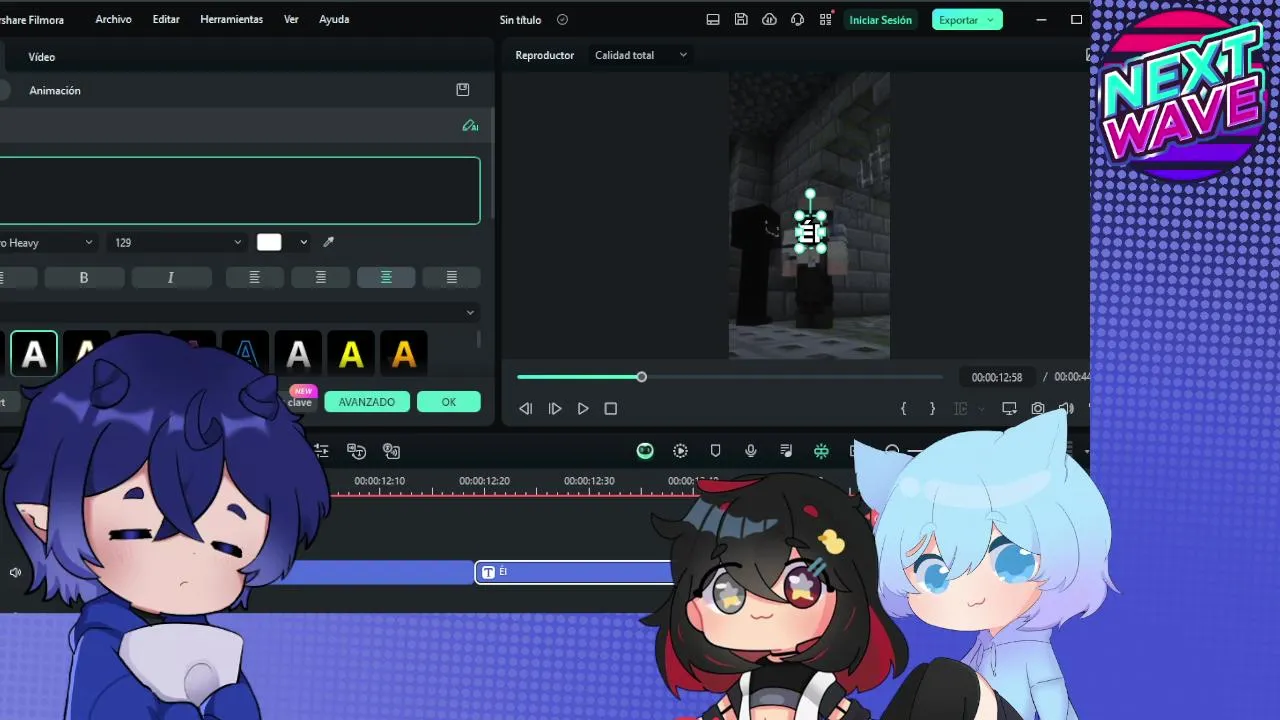Screen dimensions: 1280x720
Task: Align text left
Action: pyautogui.click(x=254, y=277)
